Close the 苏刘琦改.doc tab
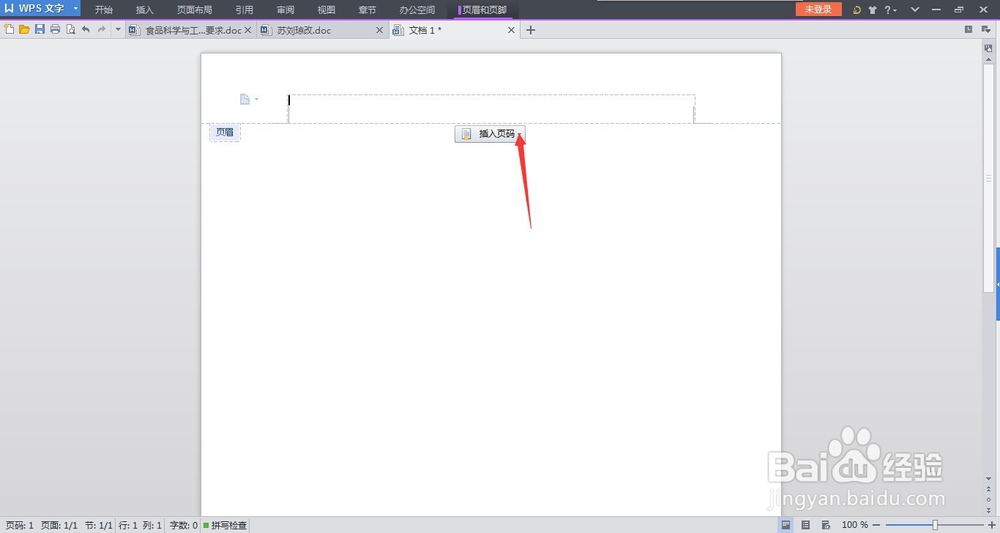Viewport: 1000px width, 533px height. [379, 30]
